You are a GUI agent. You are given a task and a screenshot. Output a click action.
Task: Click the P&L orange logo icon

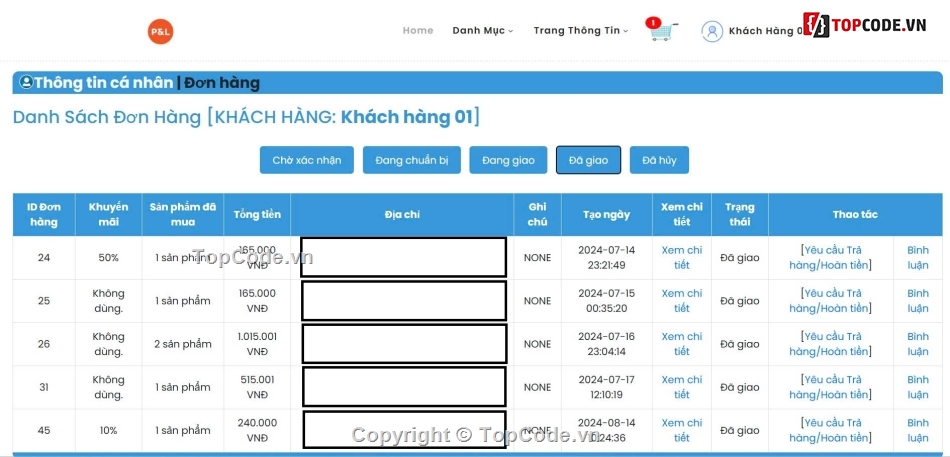pos(161,32)
